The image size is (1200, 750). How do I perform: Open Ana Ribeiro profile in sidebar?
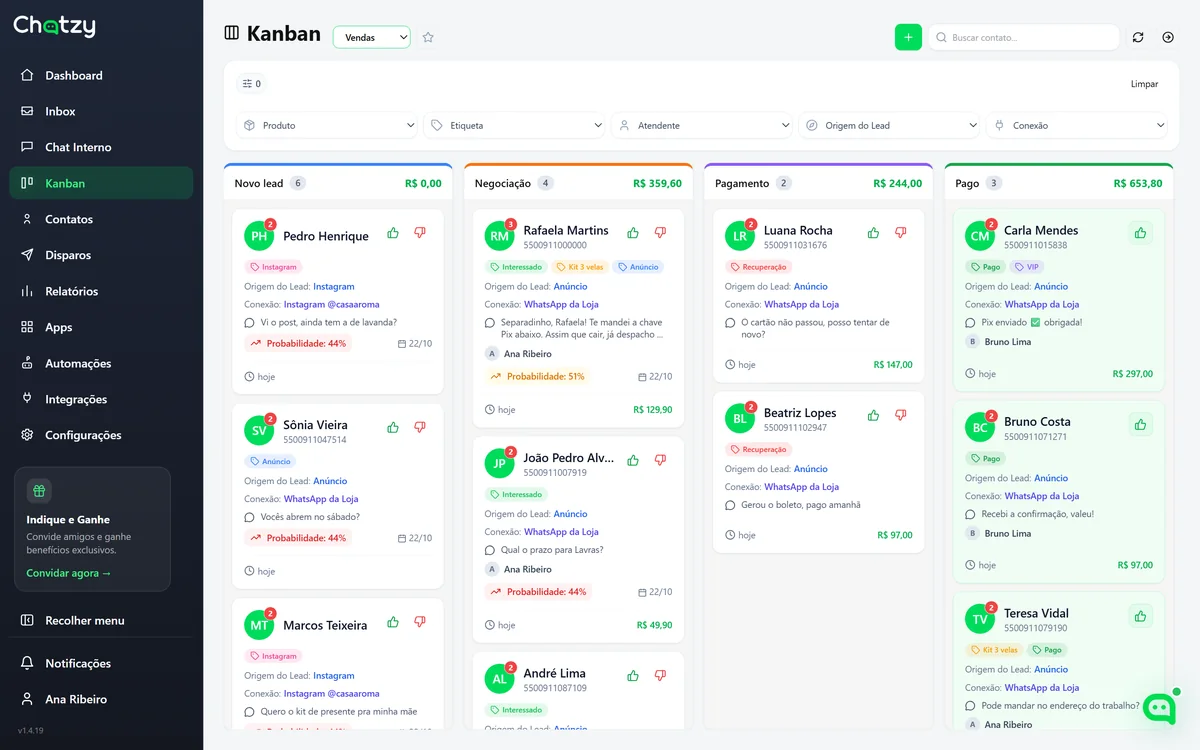point(101,699)
